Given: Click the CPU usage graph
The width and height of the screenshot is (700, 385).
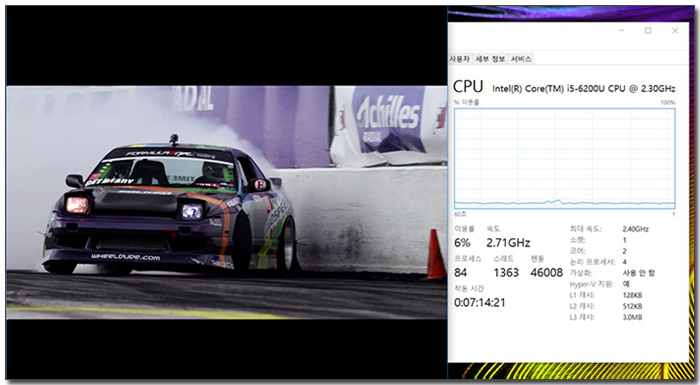Looking at the screenshot, I should [x=564, y=159].
